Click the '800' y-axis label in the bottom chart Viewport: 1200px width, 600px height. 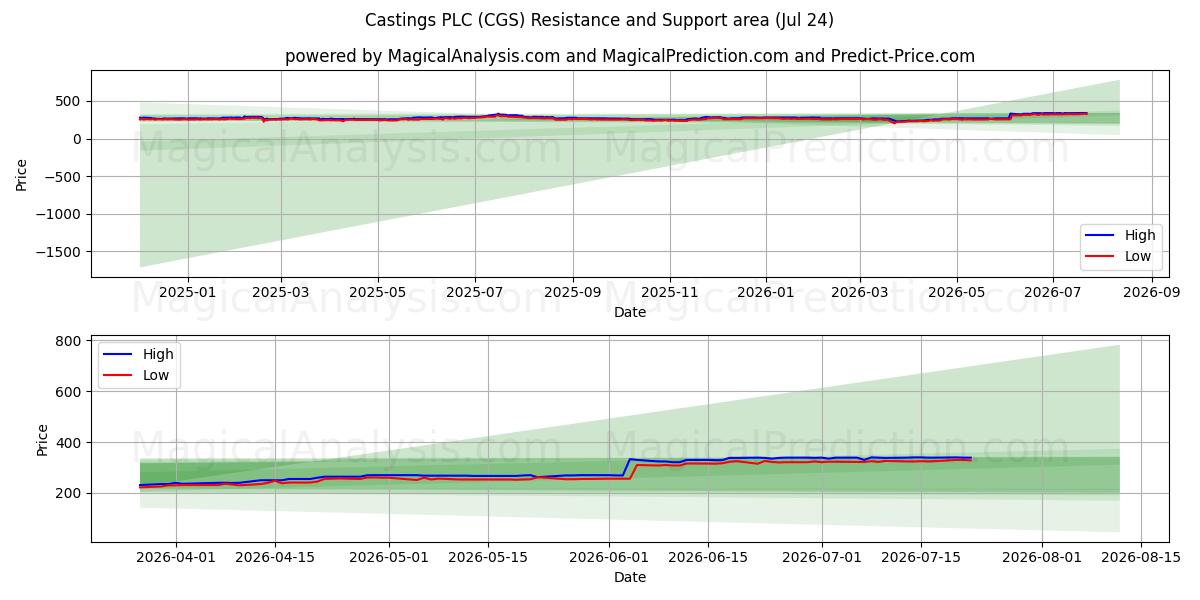(71, 341)
